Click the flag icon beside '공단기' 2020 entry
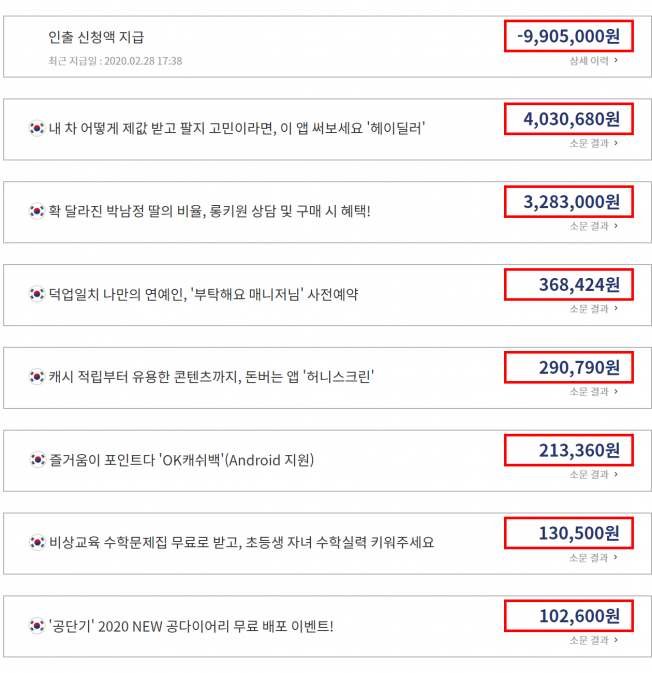Image resolution: width=652 pixels, height=673 pixels. point(37,625)
